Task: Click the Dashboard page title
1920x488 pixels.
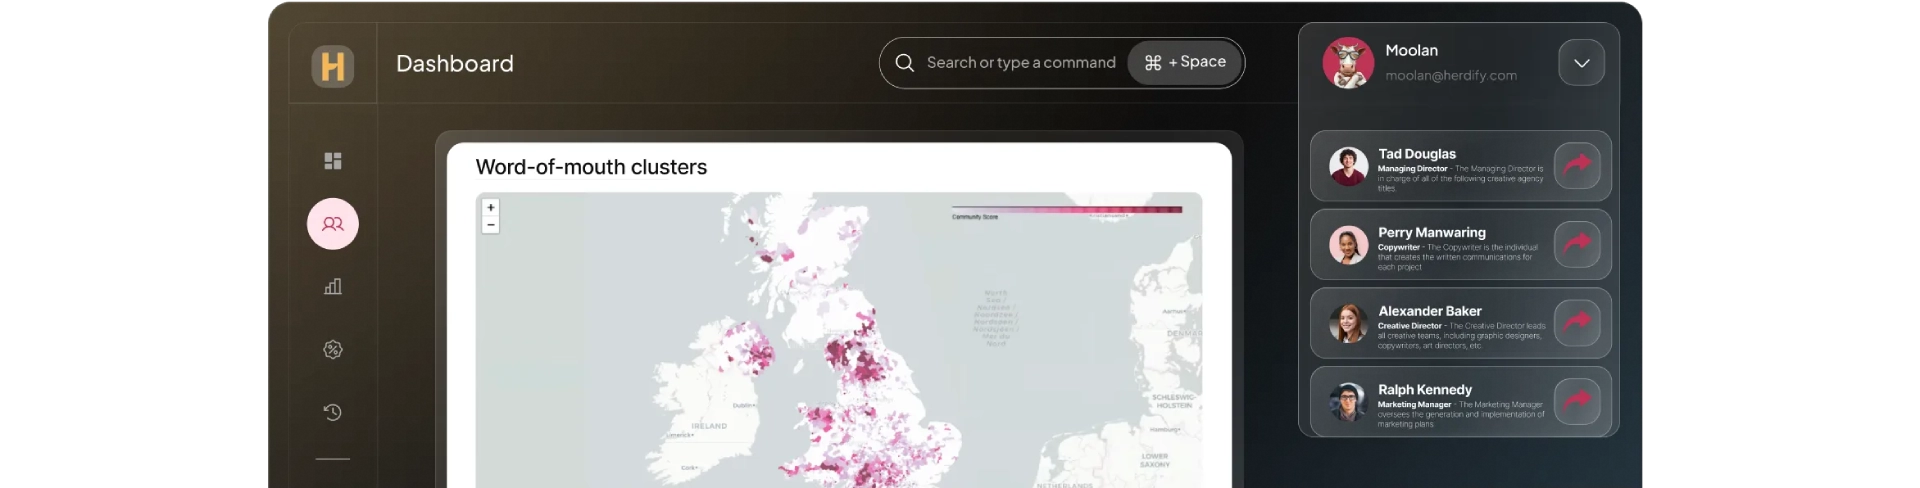Action: point(455,63)
